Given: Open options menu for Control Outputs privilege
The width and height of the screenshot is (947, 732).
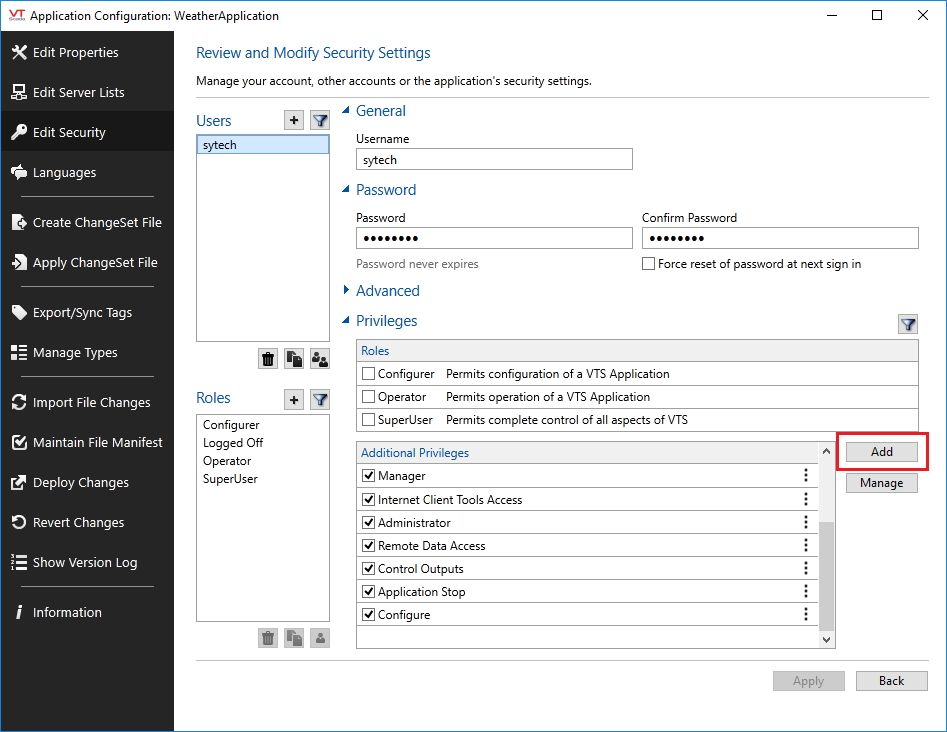Looking at the screenshot, I should (806, 568).
